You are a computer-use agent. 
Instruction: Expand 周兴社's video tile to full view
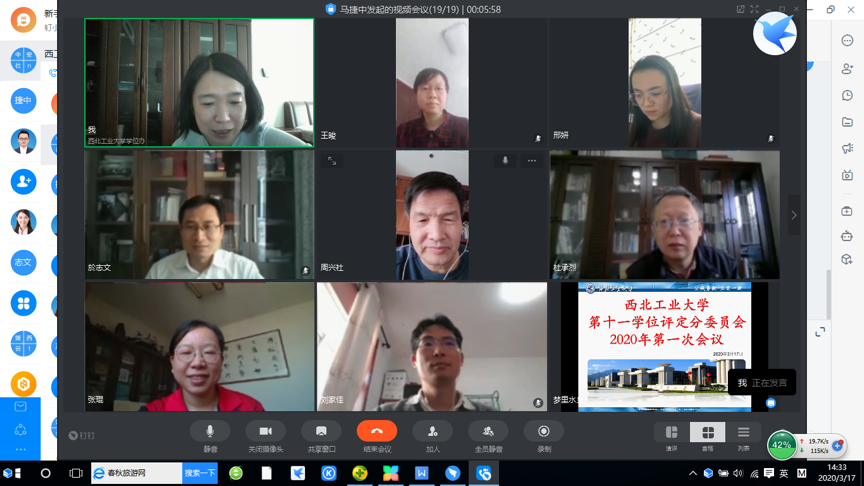pyautogui.click(x=332, y=161)
